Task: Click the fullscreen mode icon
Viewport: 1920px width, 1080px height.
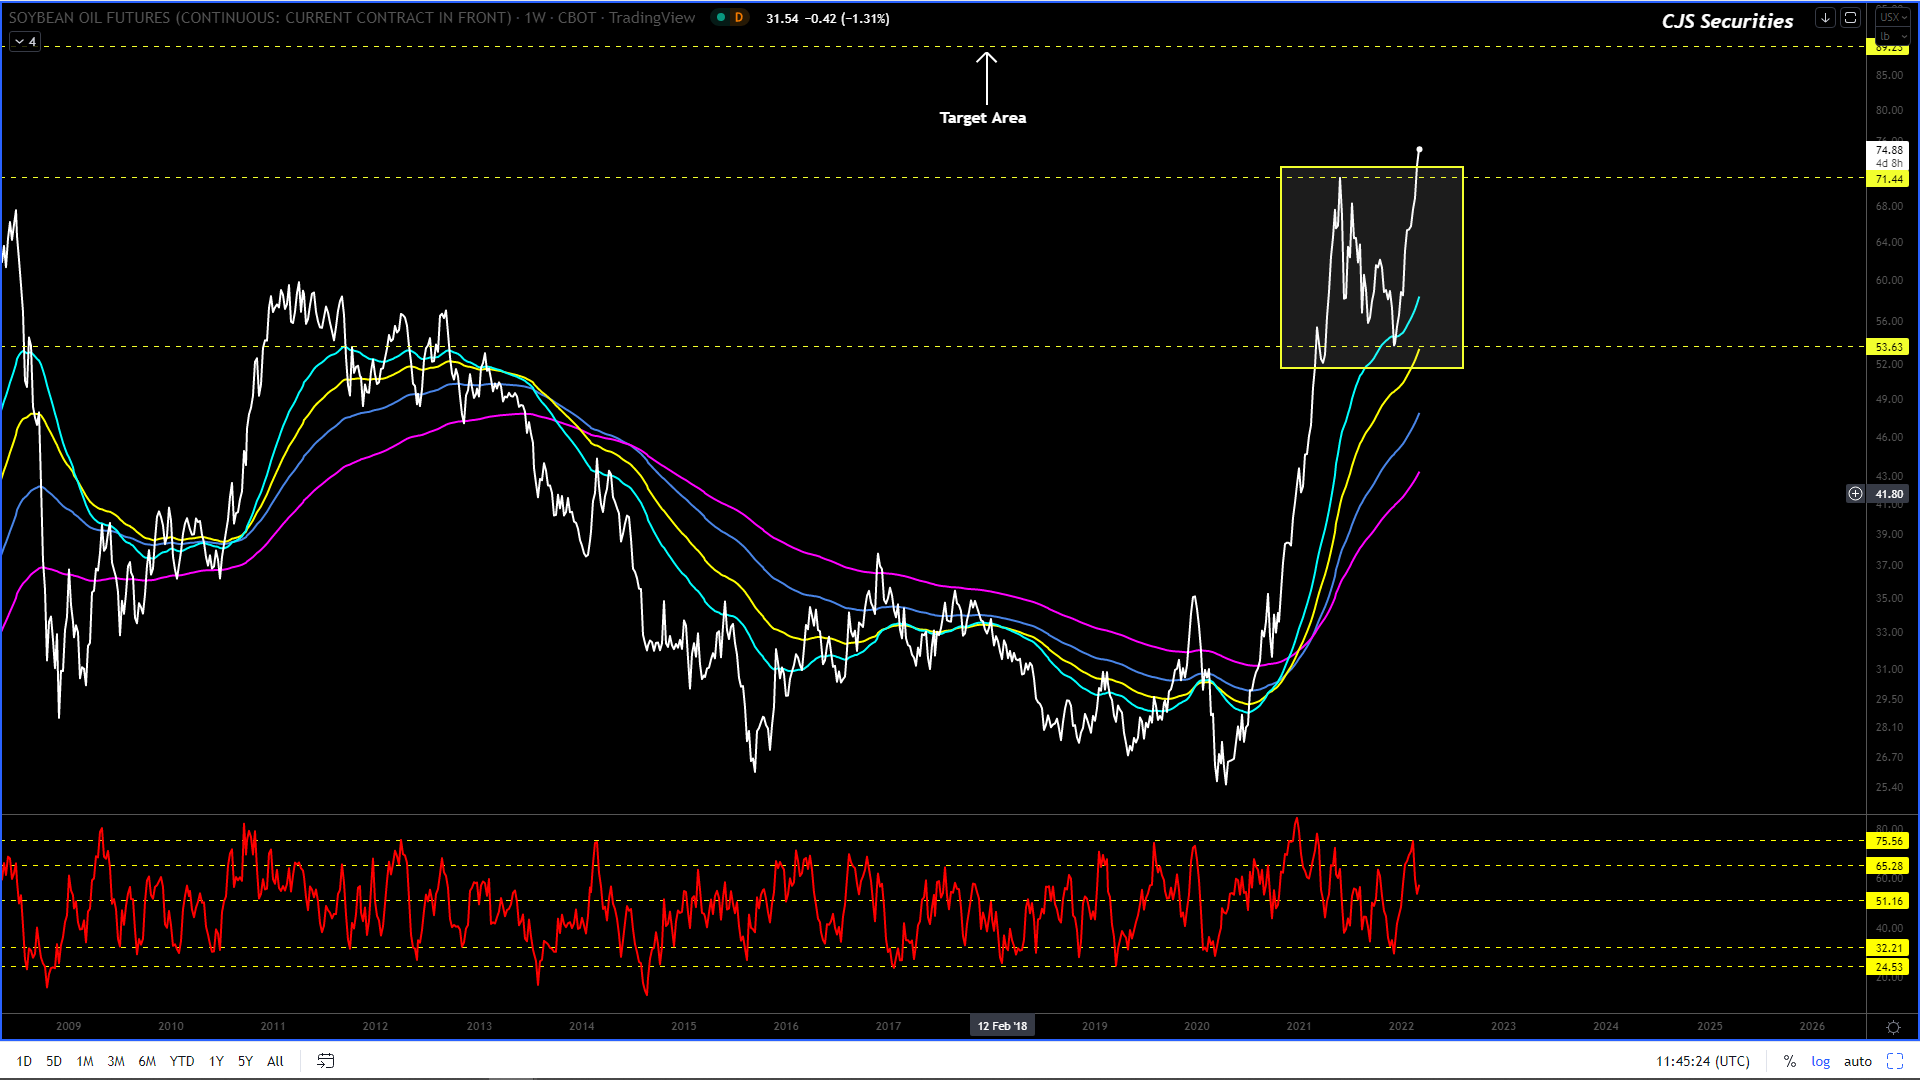Action: 1895,1061
